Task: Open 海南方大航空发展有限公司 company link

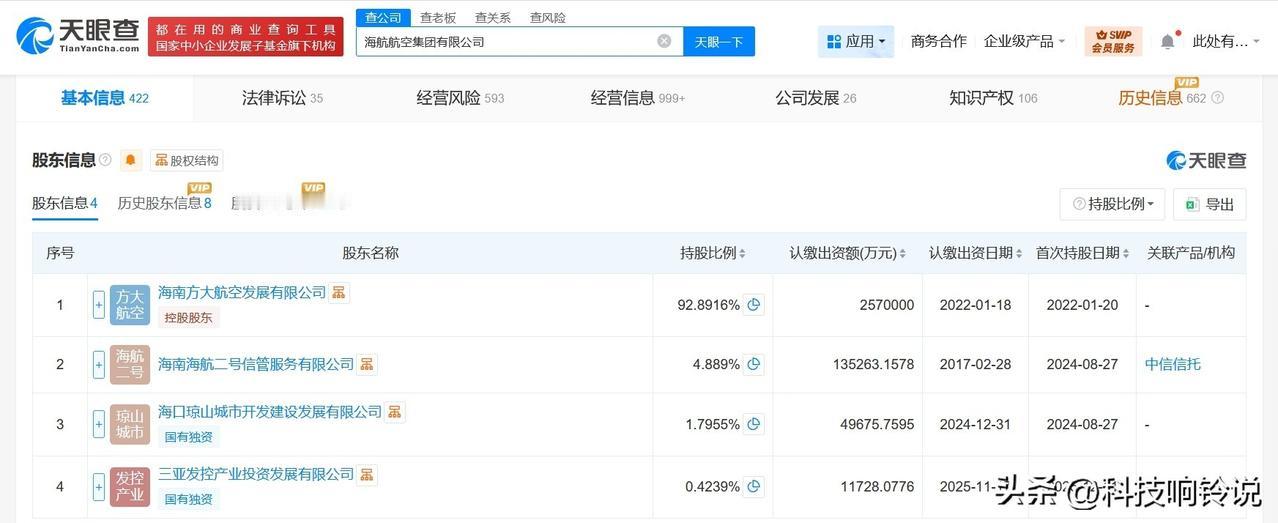Action: click(x=242, y=292)
